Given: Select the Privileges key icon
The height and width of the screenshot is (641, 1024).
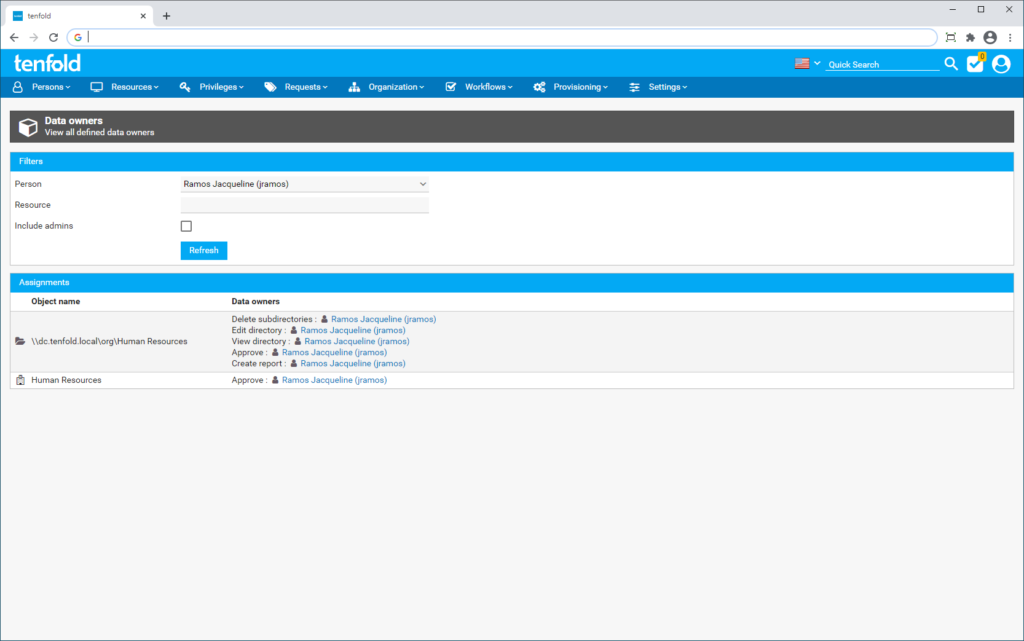Looking at the screenshot, I should pos(184,87).
